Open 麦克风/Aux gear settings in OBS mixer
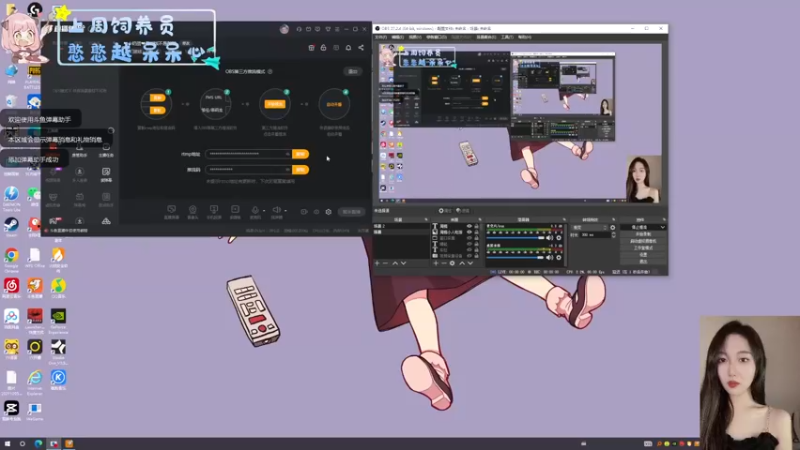This screenshot has width=800, height=450. (559, 238)
